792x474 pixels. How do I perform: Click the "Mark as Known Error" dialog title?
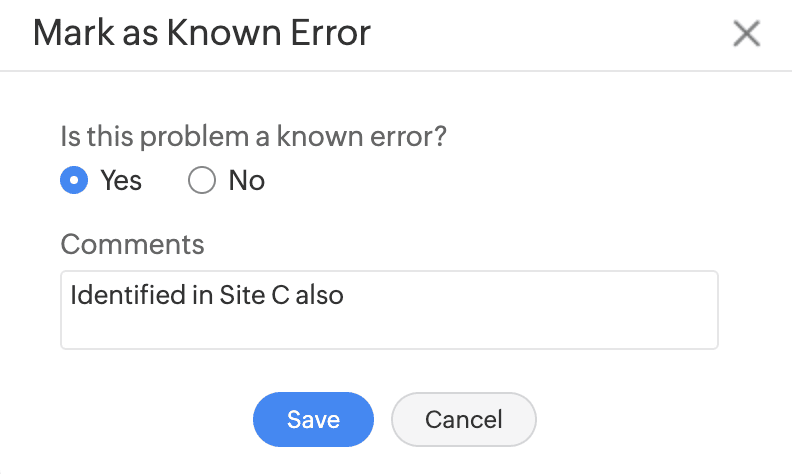(x=201, y=34)
